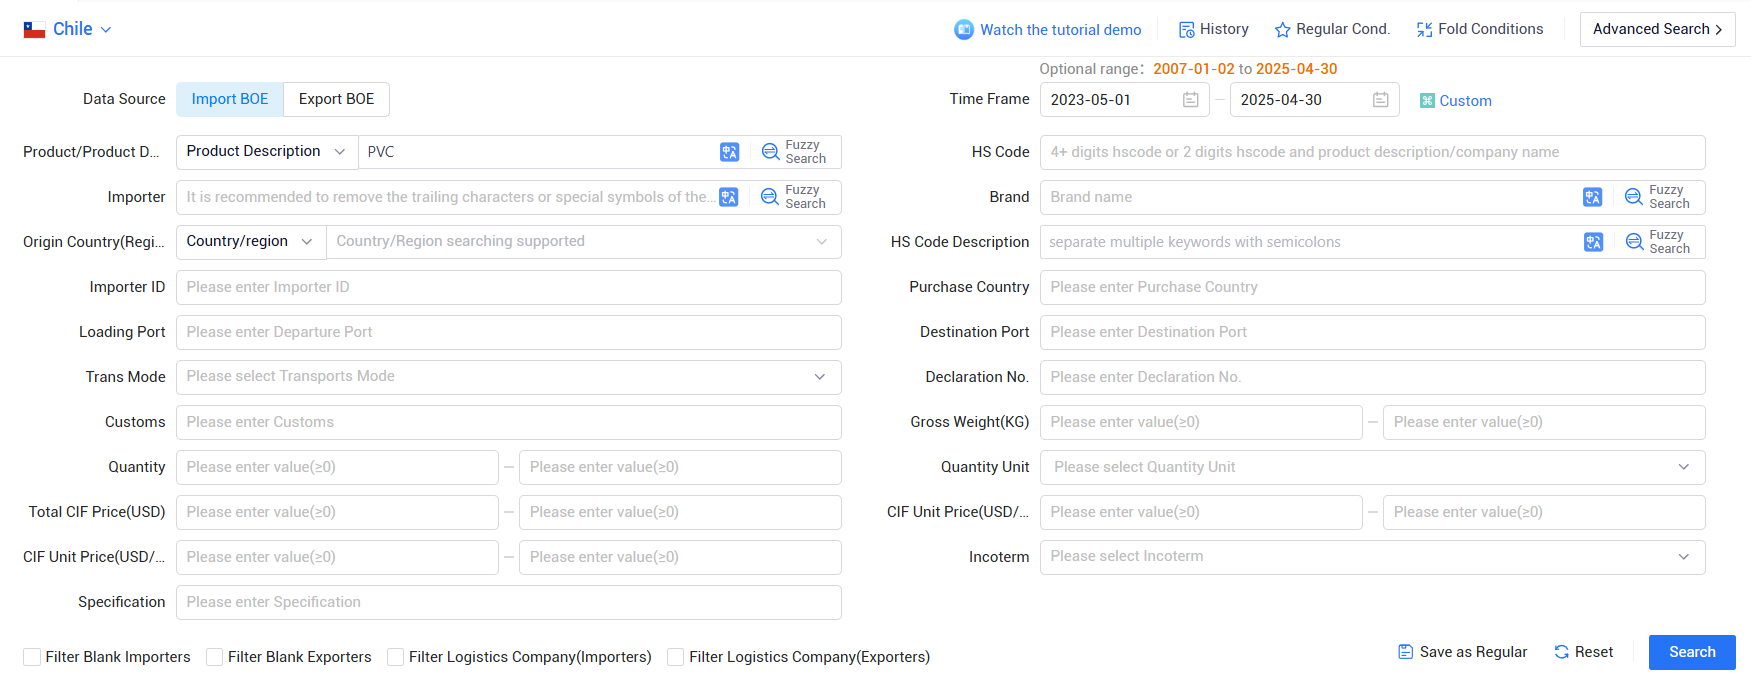Open the end date calendar icon
This screenshot has height=680, width=1751.
pyautogui.click(x=1380, y=100)
